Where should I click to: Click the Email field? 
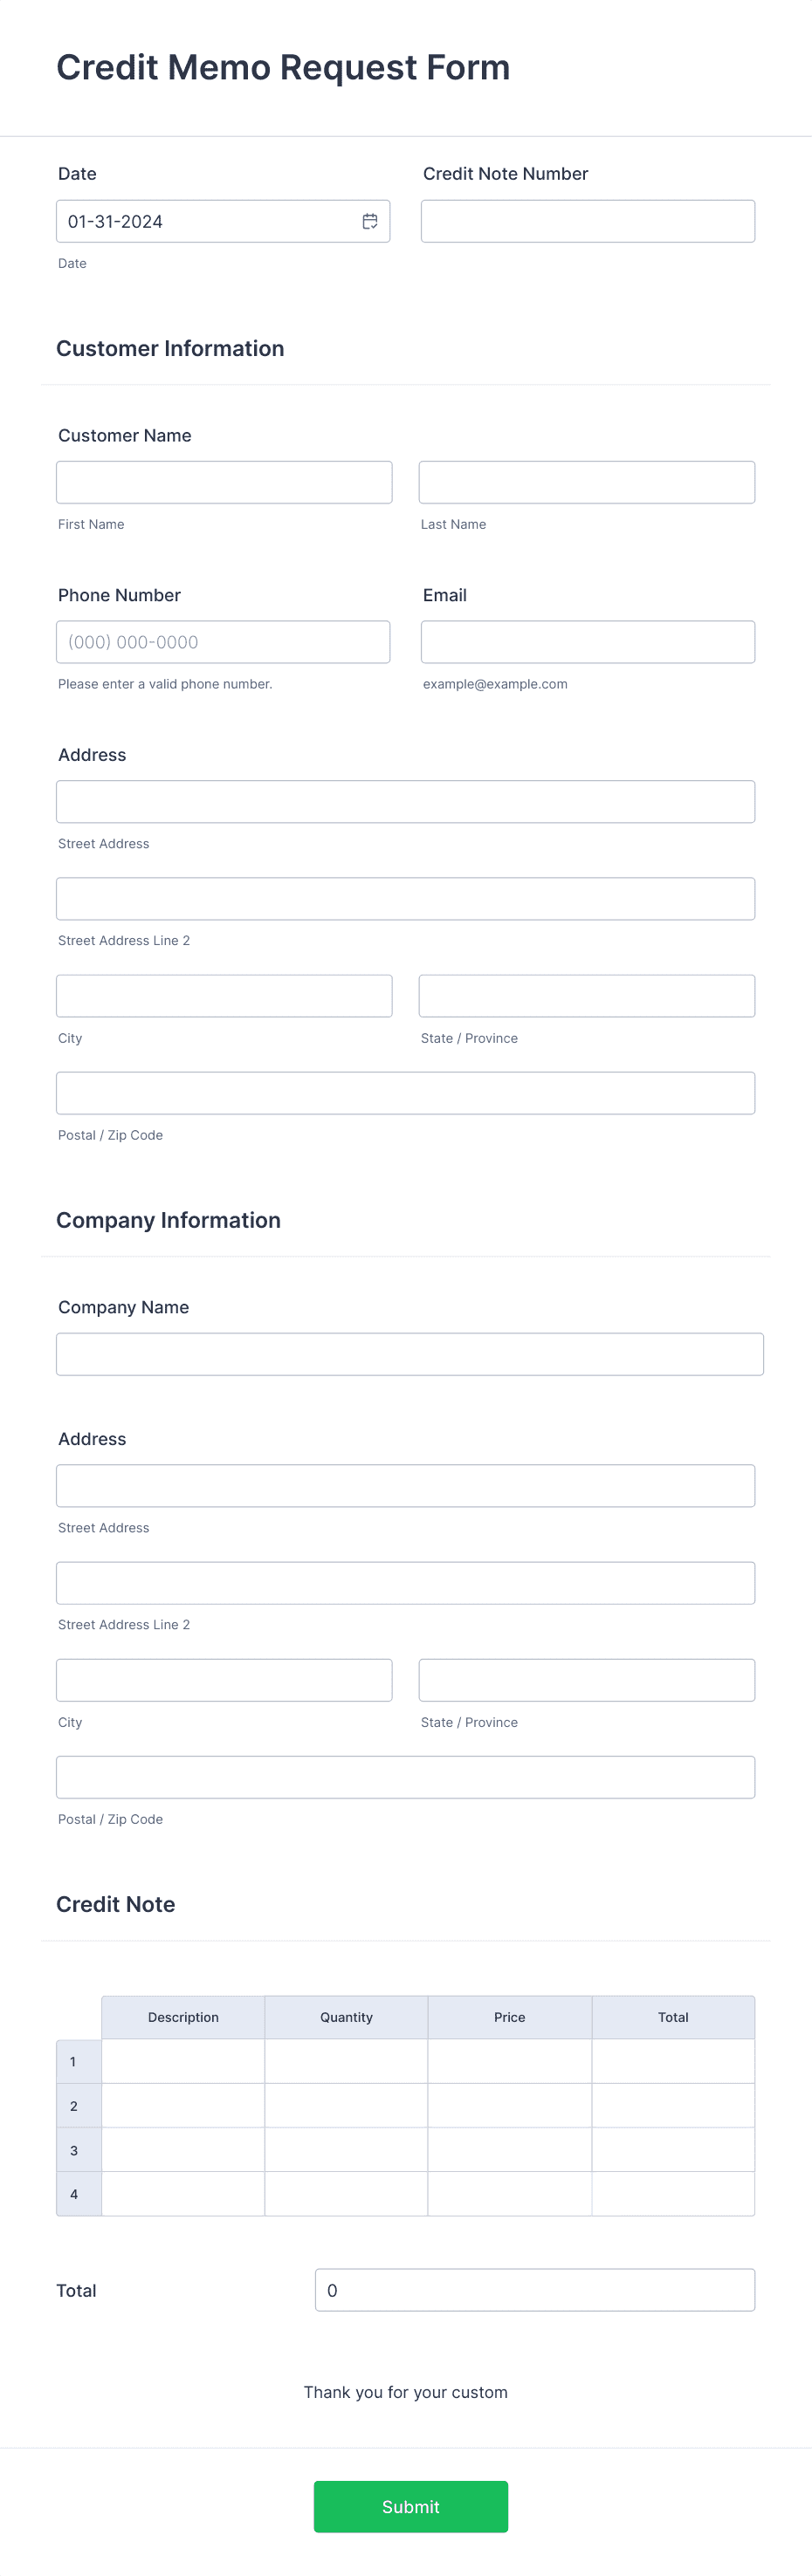pyautogui.click(x=588, y=641)
